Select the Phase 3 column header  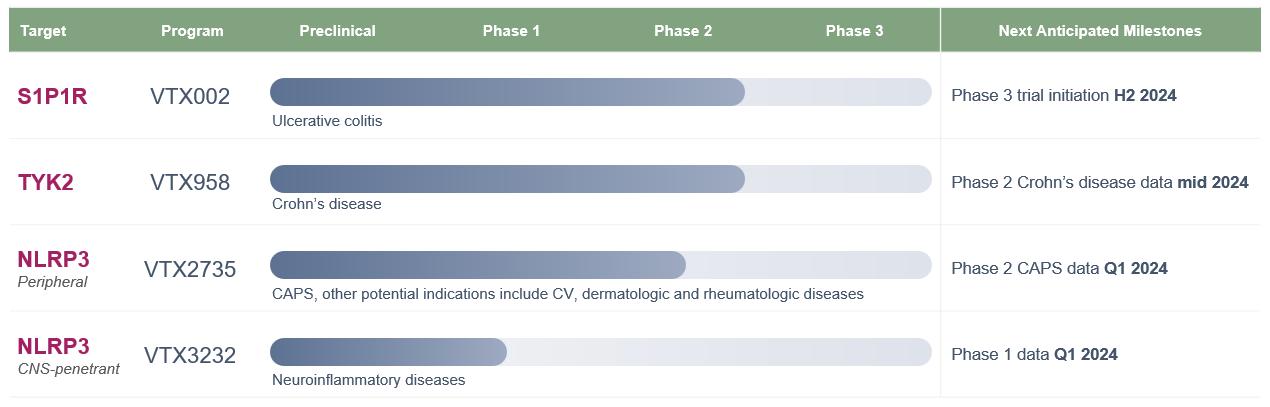click(854, 31)
